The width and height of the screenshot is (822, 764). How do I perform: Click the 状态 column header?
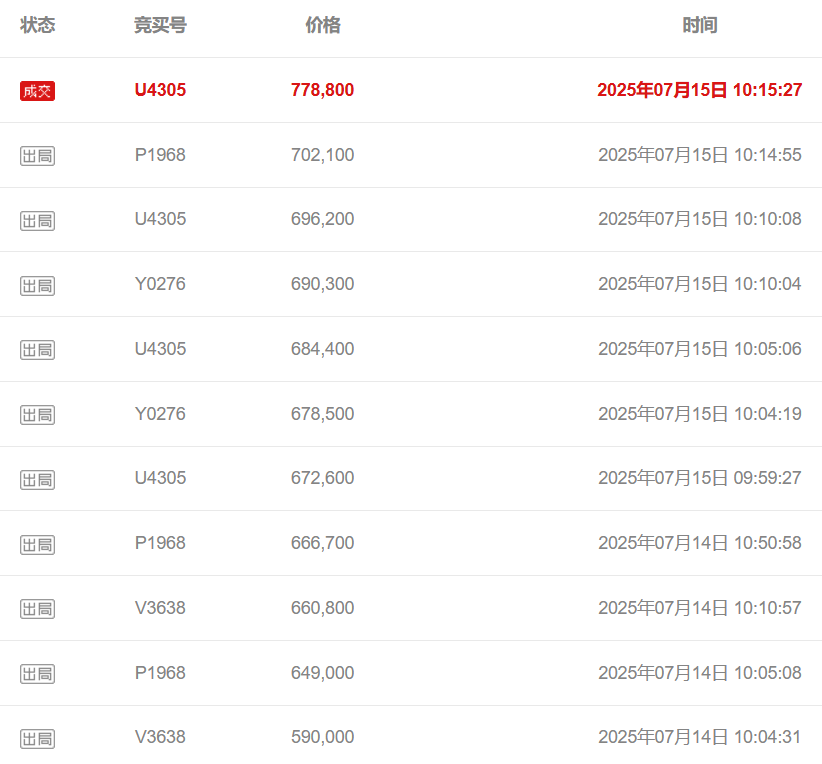pos(37,26)
